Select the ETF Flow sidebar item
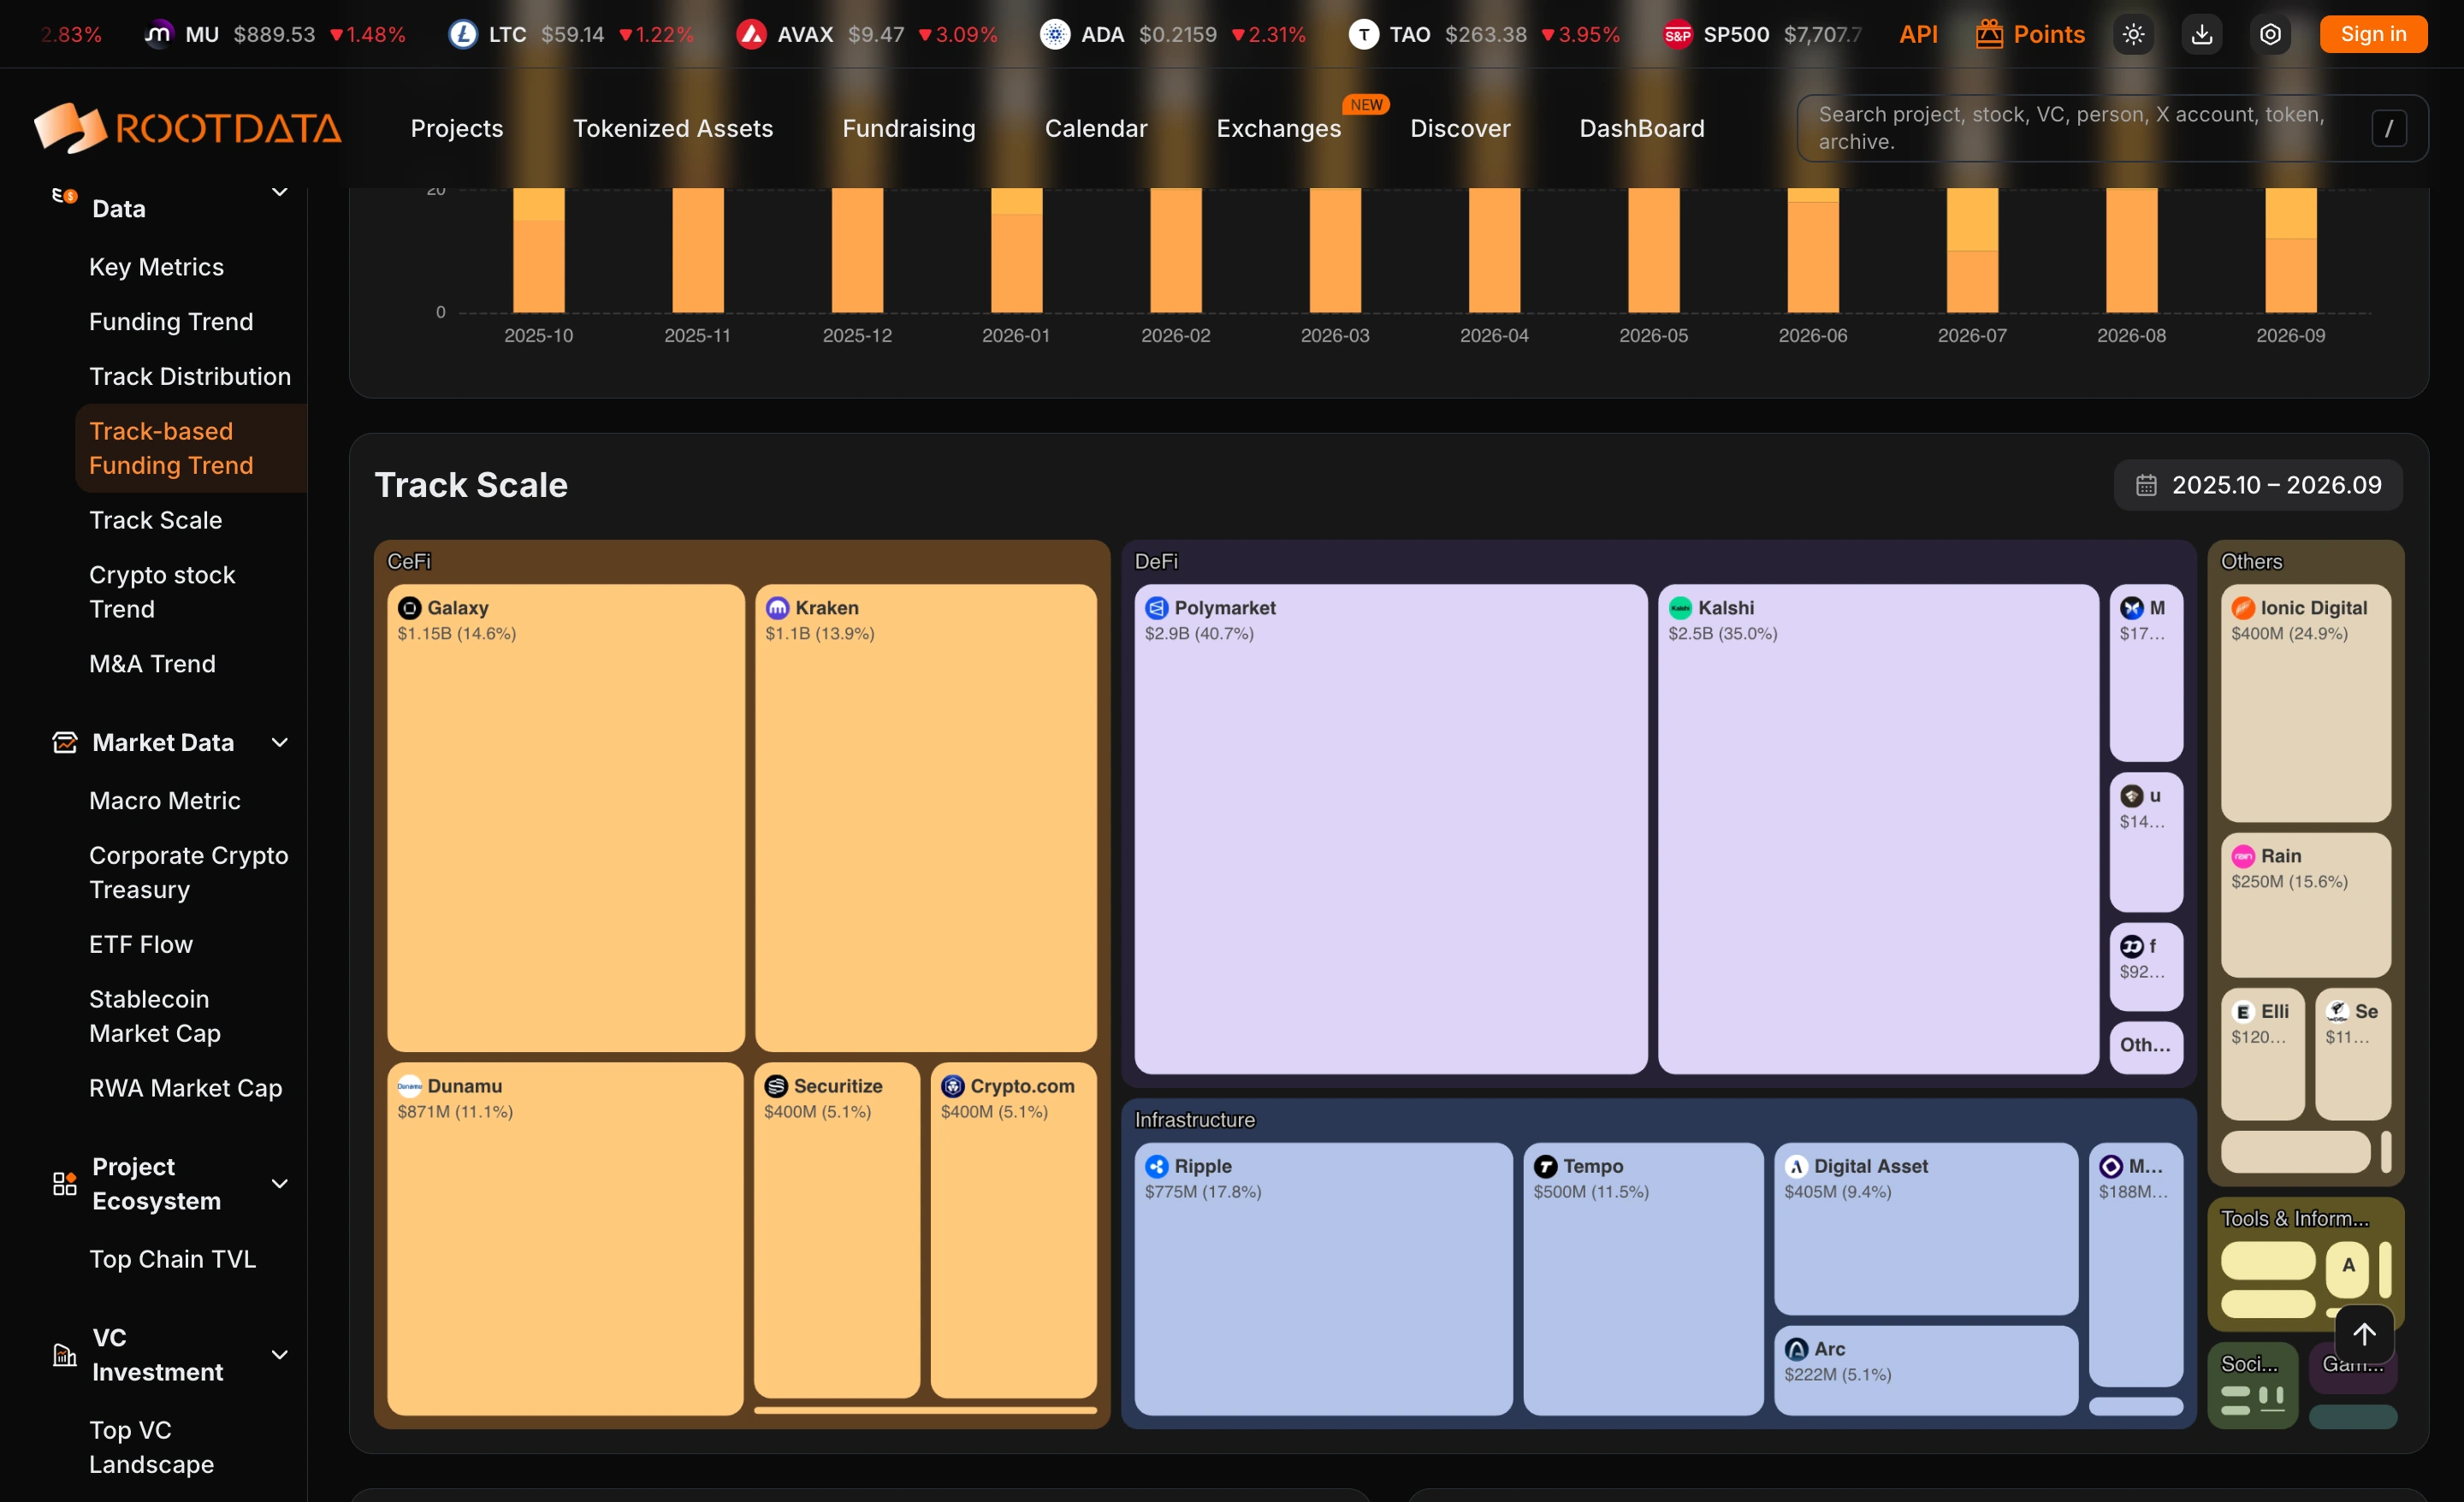Image resolution: width=2464 pixels, height=1502 pixels. 141,944
